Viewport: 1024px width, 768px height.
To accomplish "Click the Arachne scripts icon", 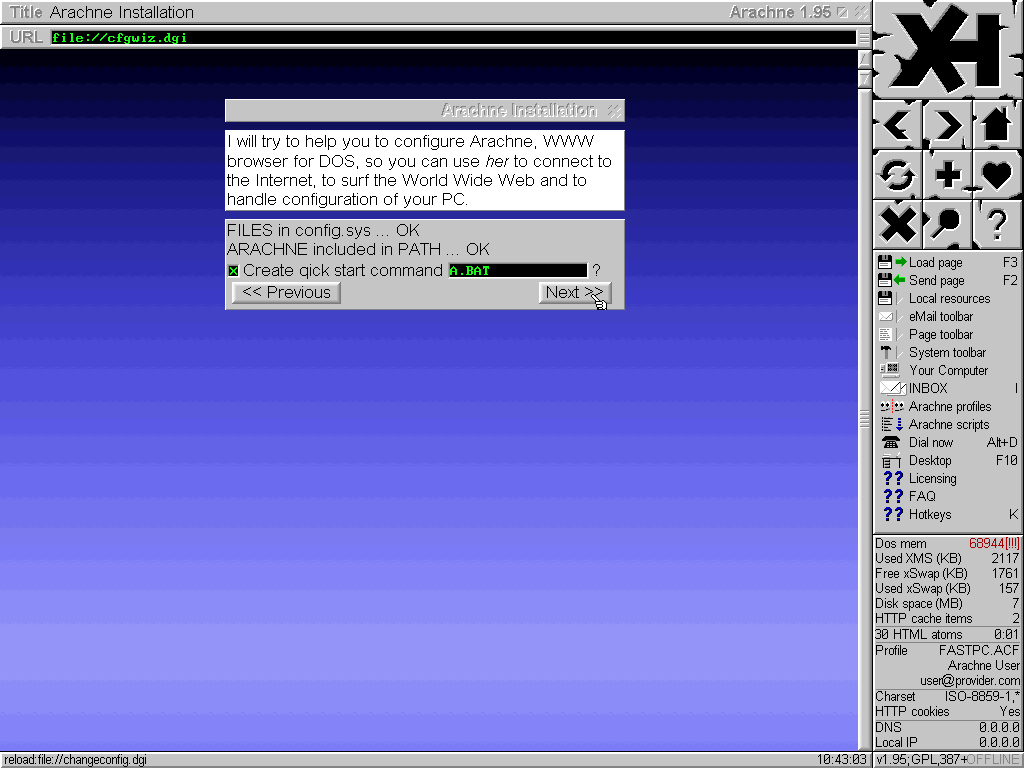I will click(892, 424).
